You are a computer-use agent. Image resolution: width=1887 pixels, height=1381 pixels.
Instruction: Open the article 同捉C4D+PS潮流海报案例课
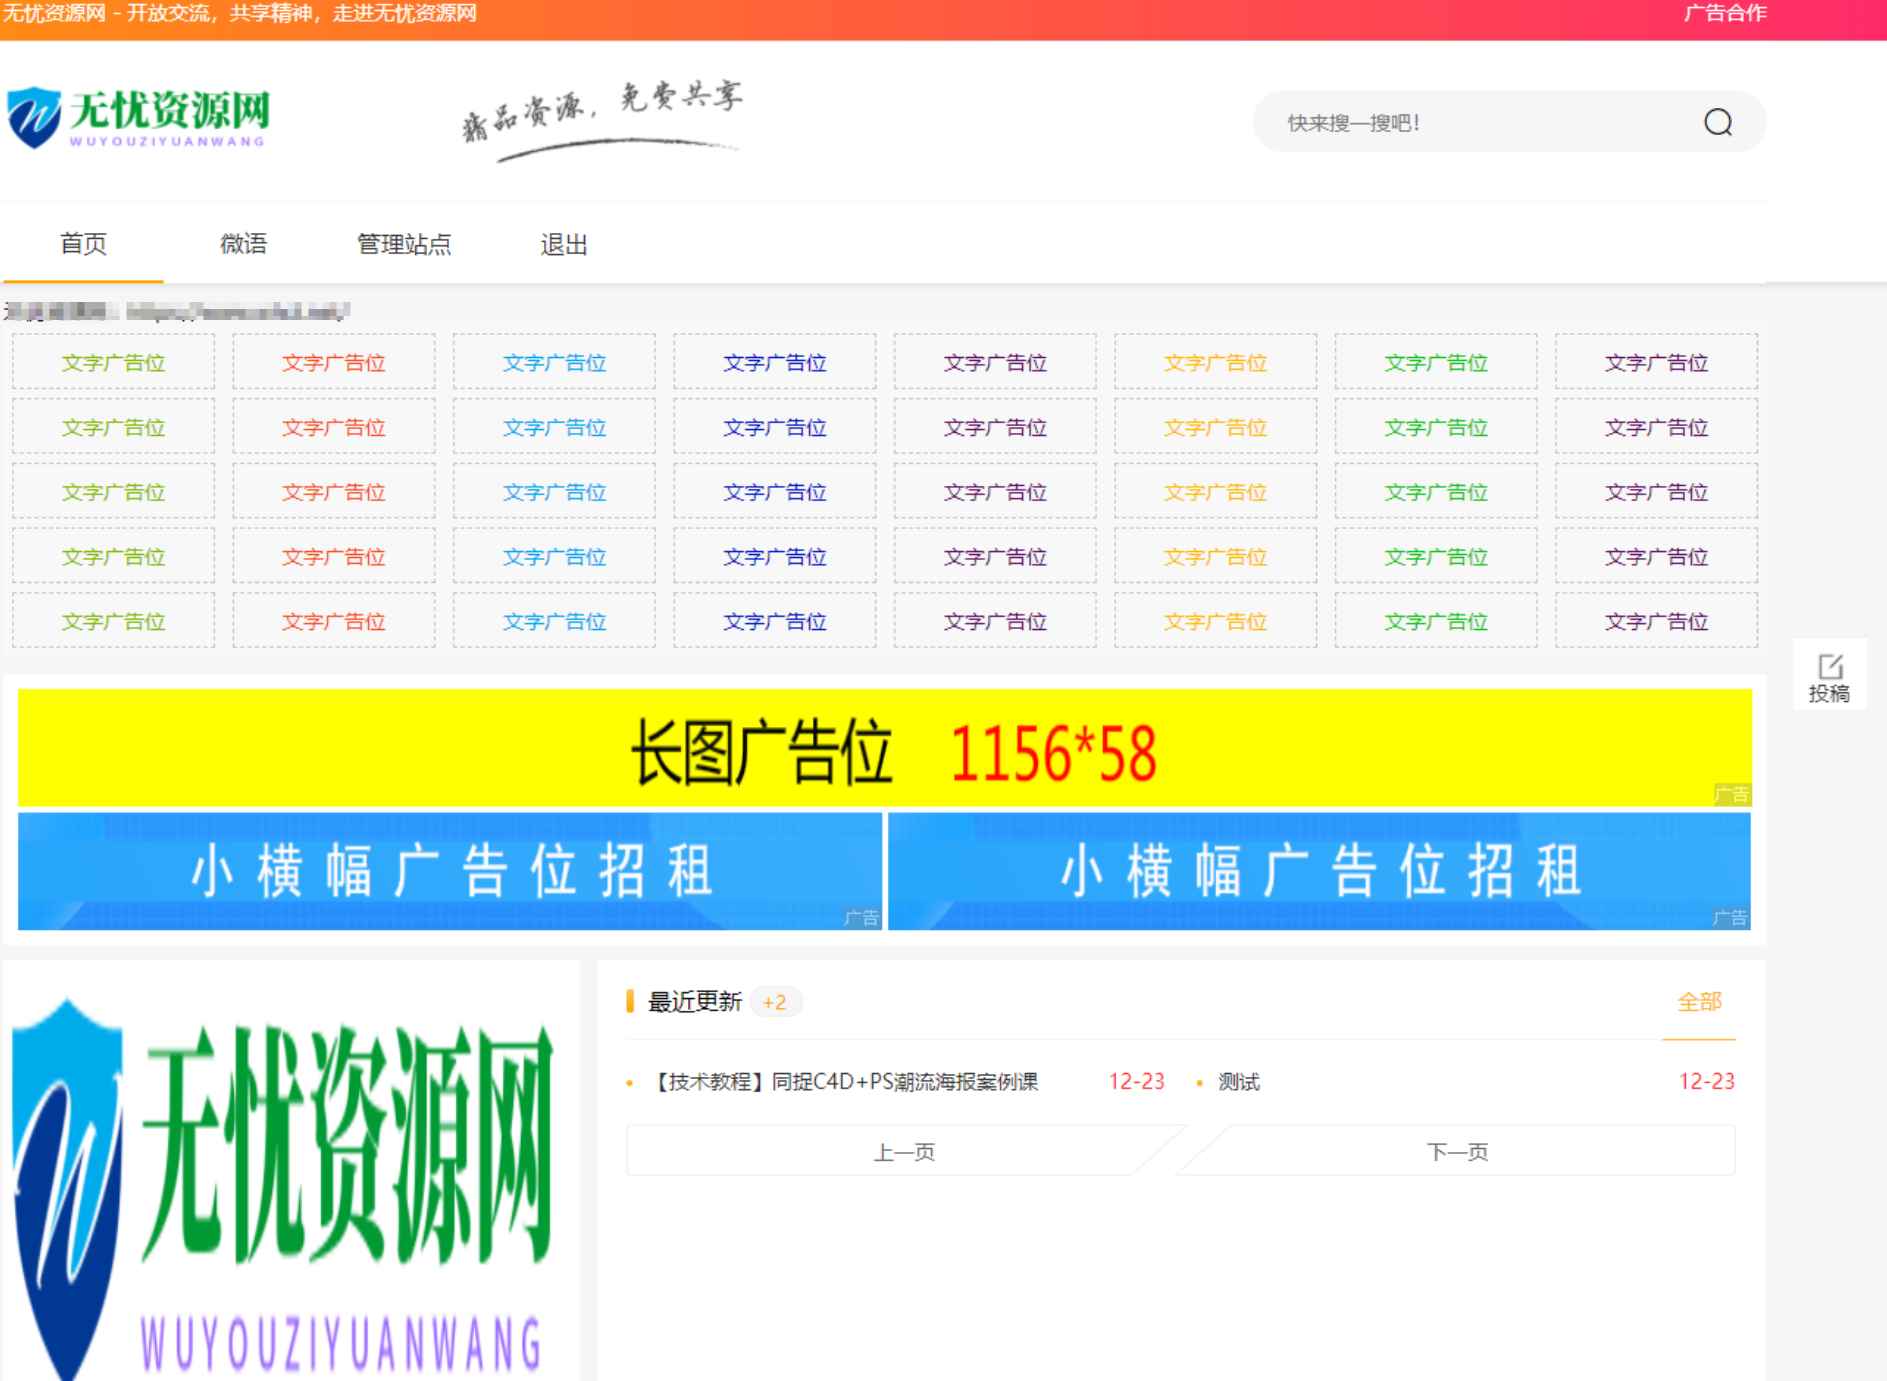pos(845,1082)
